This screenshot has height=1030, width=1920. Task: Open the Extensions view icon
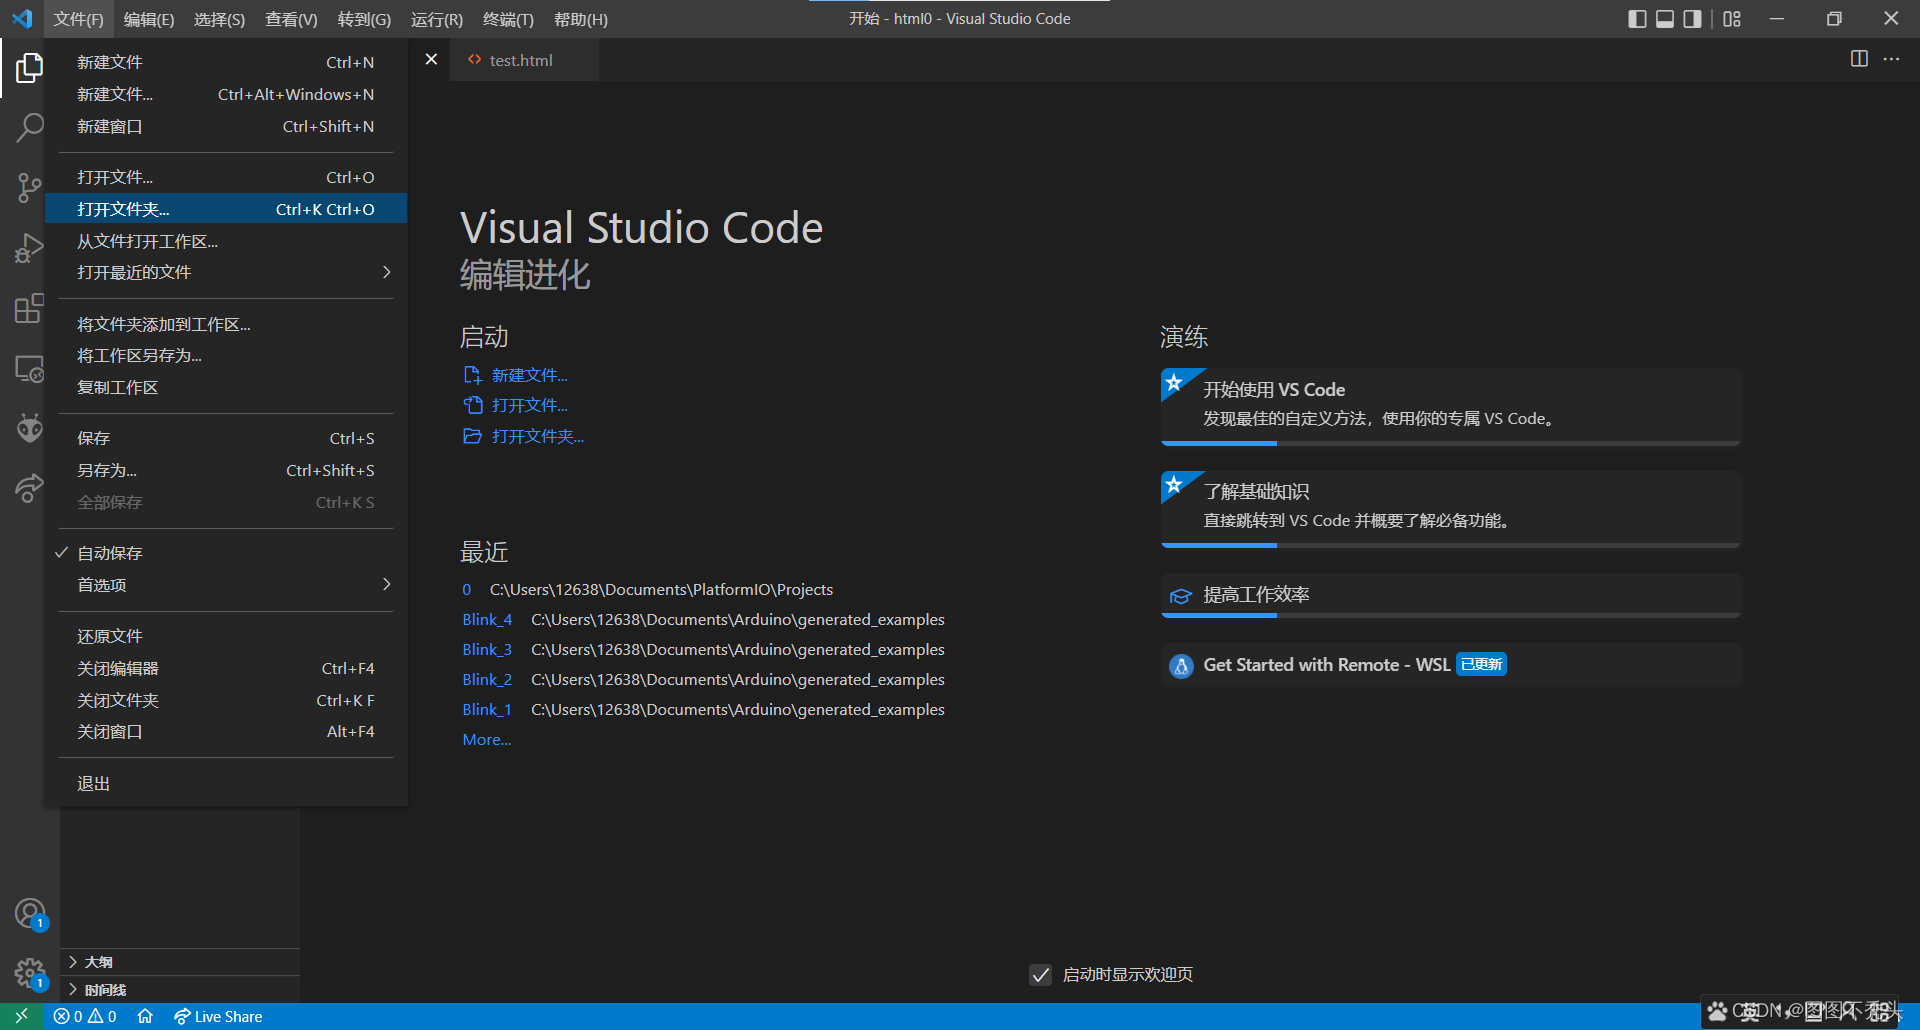click(x=29, y=308)
